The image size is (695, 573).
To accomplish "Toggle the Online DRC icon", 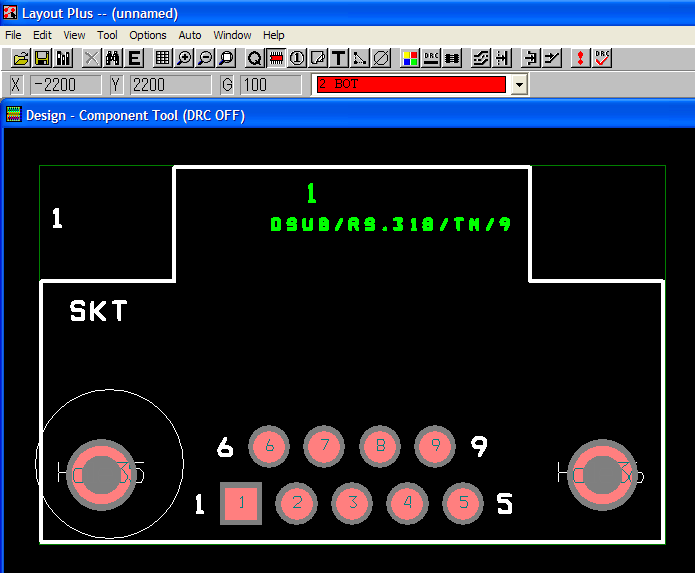I will click(x=431, y=58).
